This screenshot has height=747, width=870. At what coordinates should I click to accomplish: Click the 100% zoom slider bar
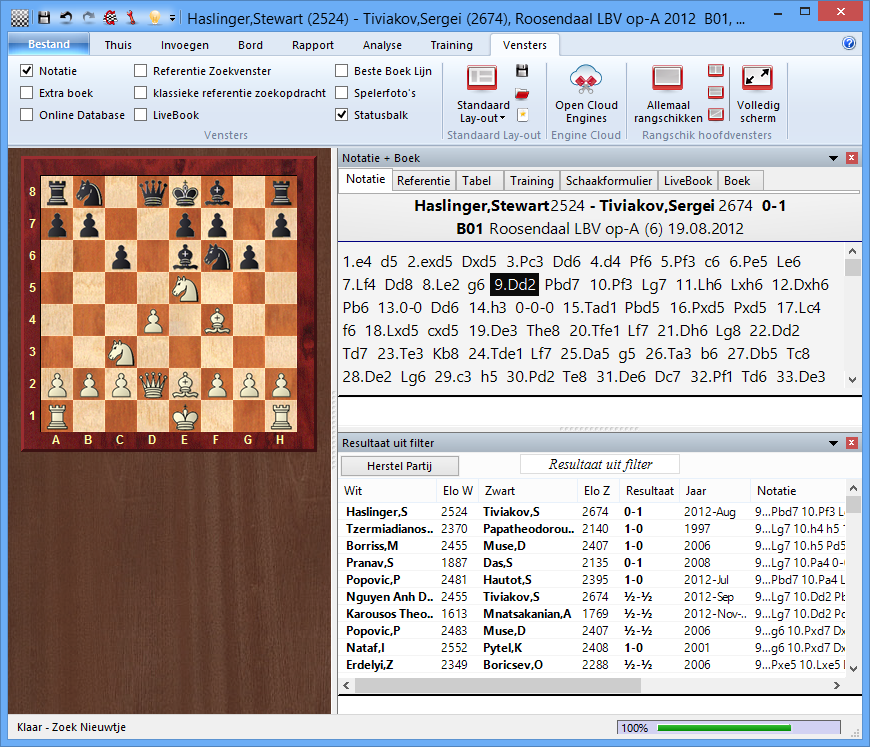tap(736, 728)
